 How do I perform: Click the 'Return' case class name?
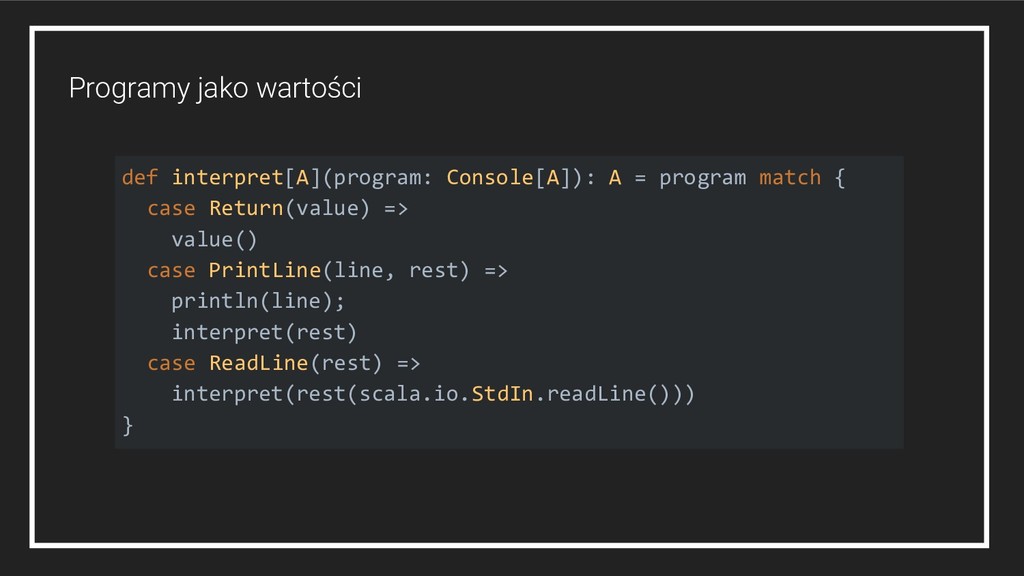point(246,209)
